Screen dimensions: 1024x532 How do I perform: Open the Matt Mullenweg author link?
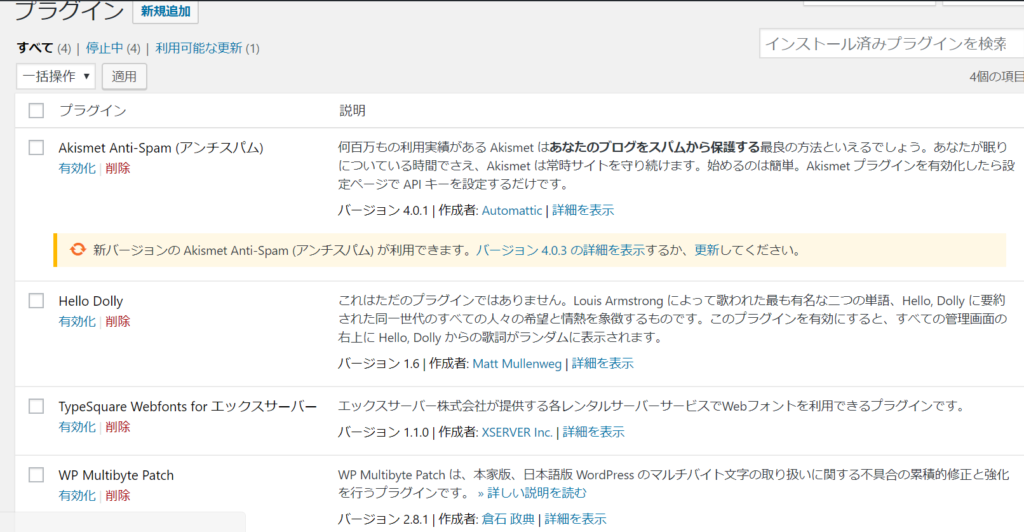click(517, 364)
